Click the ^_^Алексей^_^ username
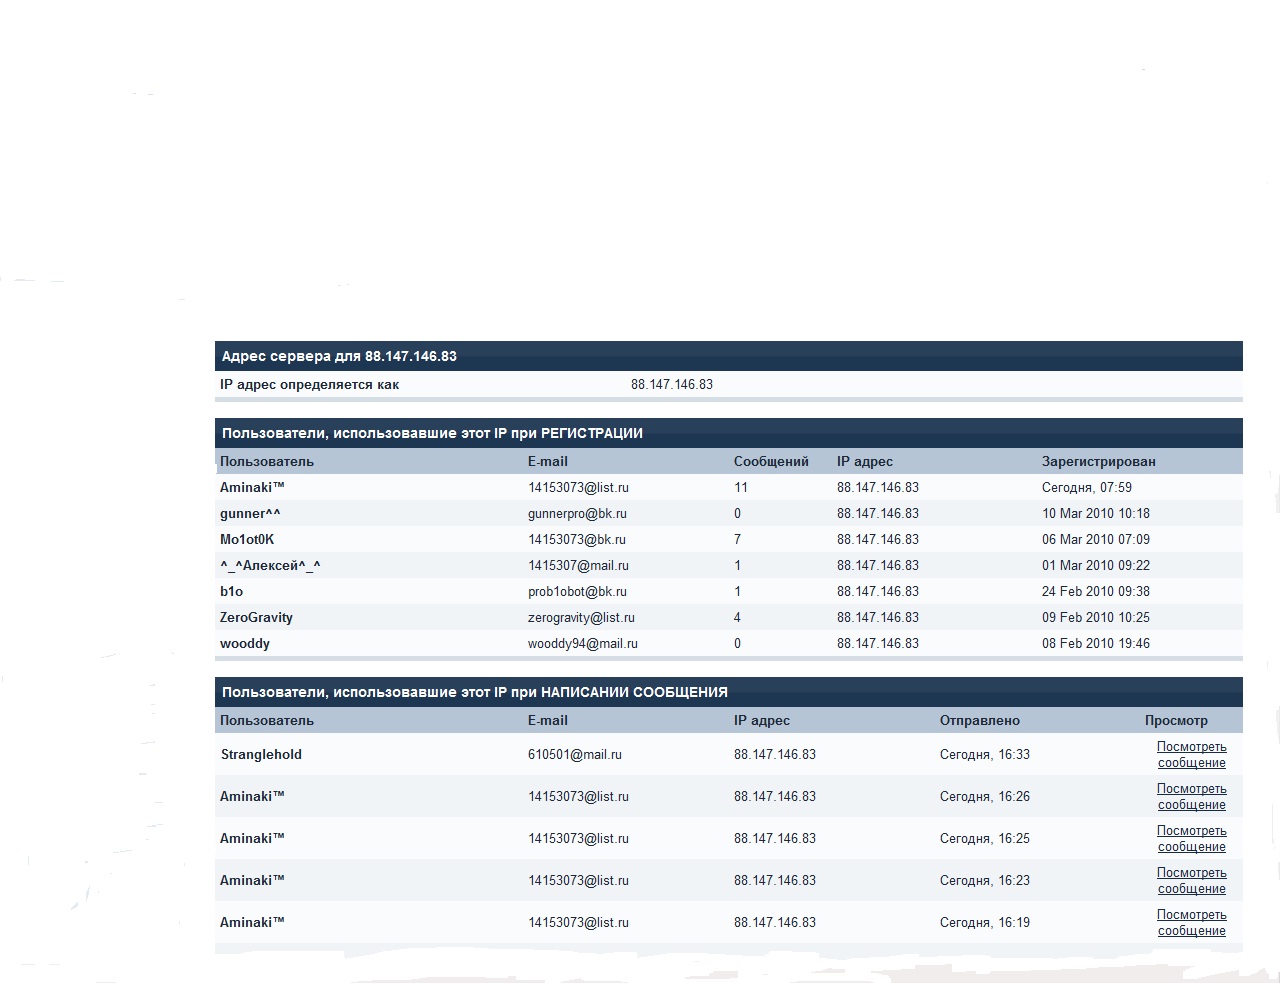The height and width of the screenshot is (984, 1280). tap(270, 566)
